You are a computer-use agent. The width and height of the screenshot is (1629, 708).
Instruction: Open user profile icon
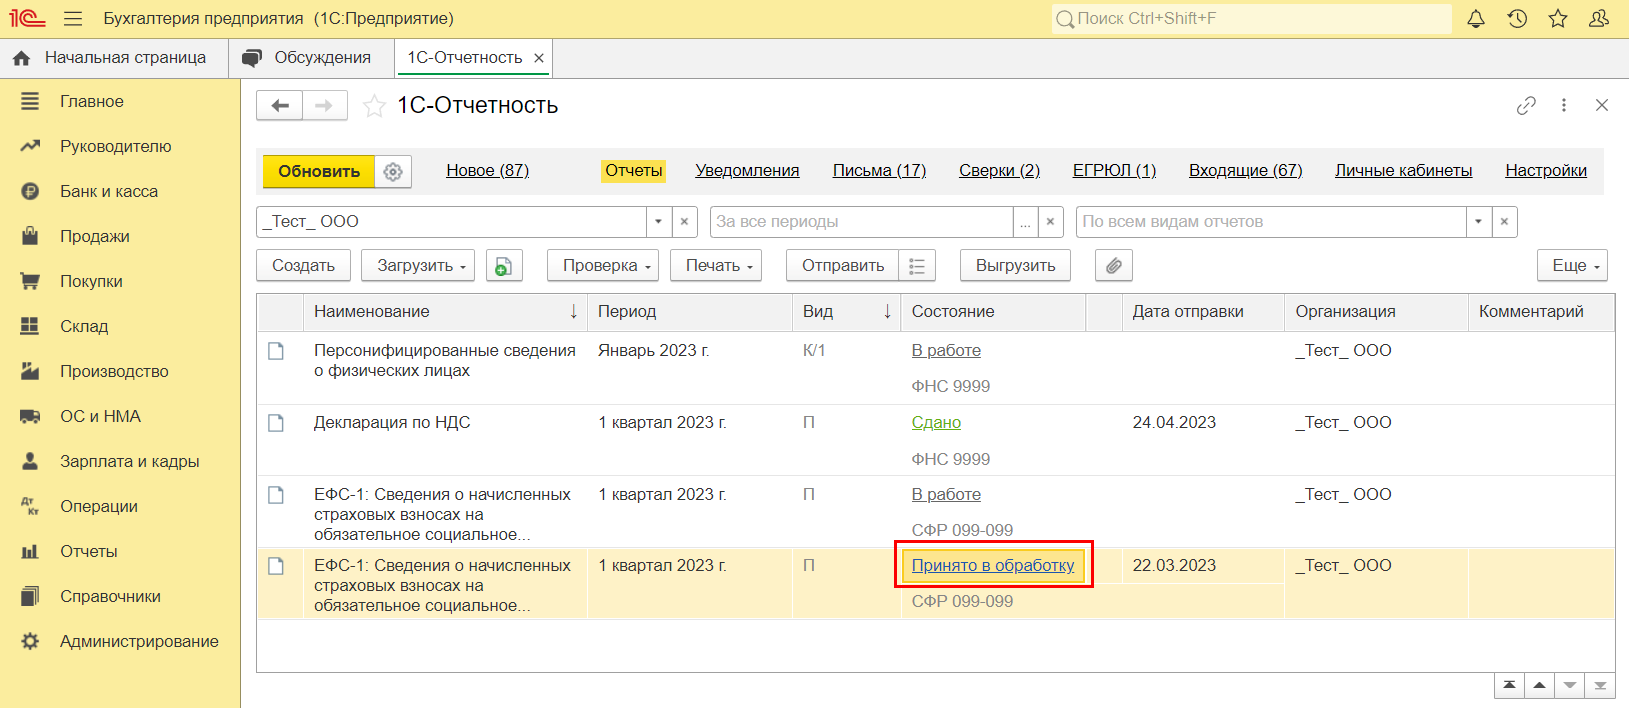[1599, 19]
